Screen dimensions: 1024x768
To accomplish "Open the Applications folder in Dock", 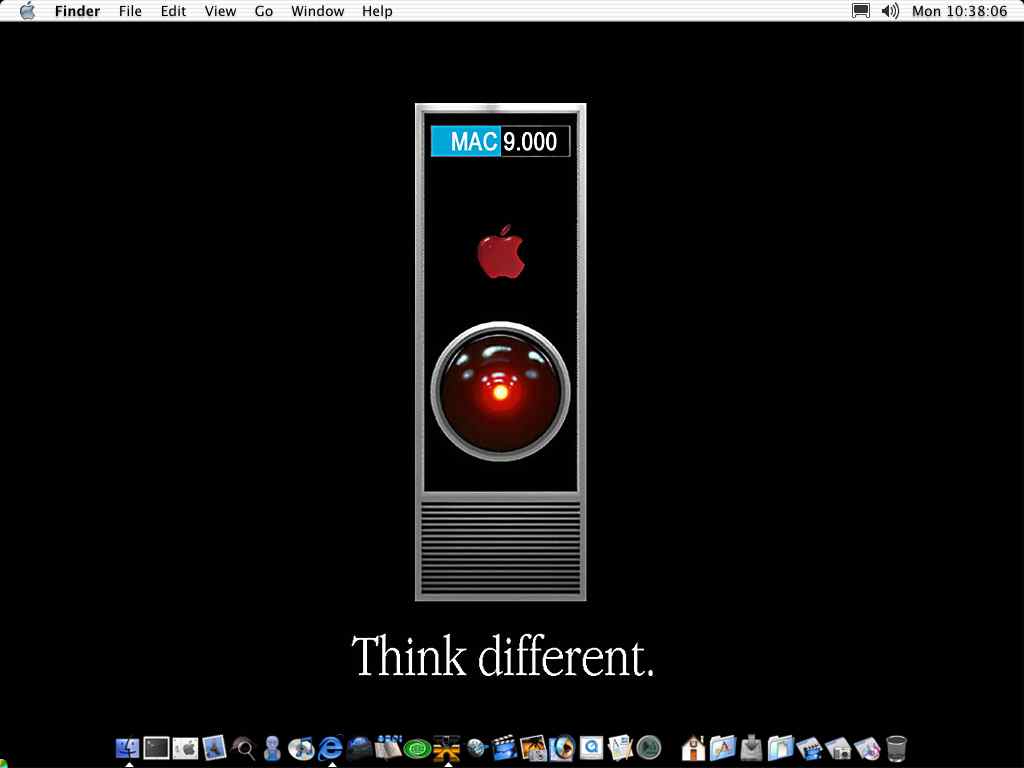I will coord(722,748).
